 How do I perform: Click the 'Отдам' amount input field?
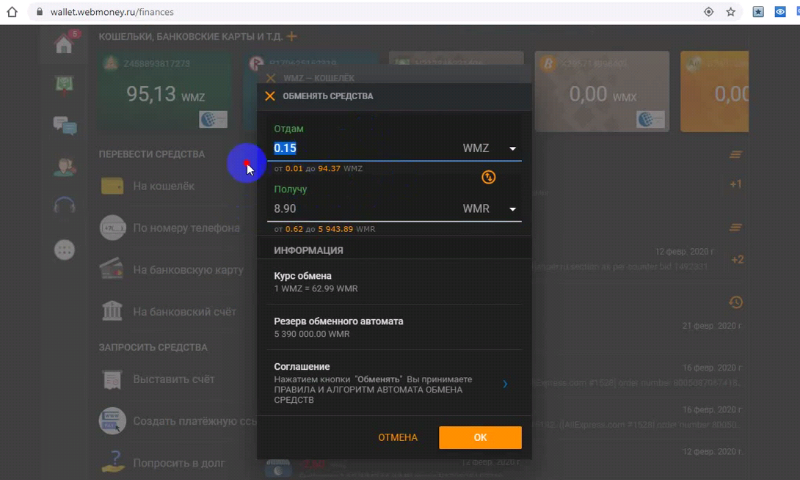coord(360,148)
